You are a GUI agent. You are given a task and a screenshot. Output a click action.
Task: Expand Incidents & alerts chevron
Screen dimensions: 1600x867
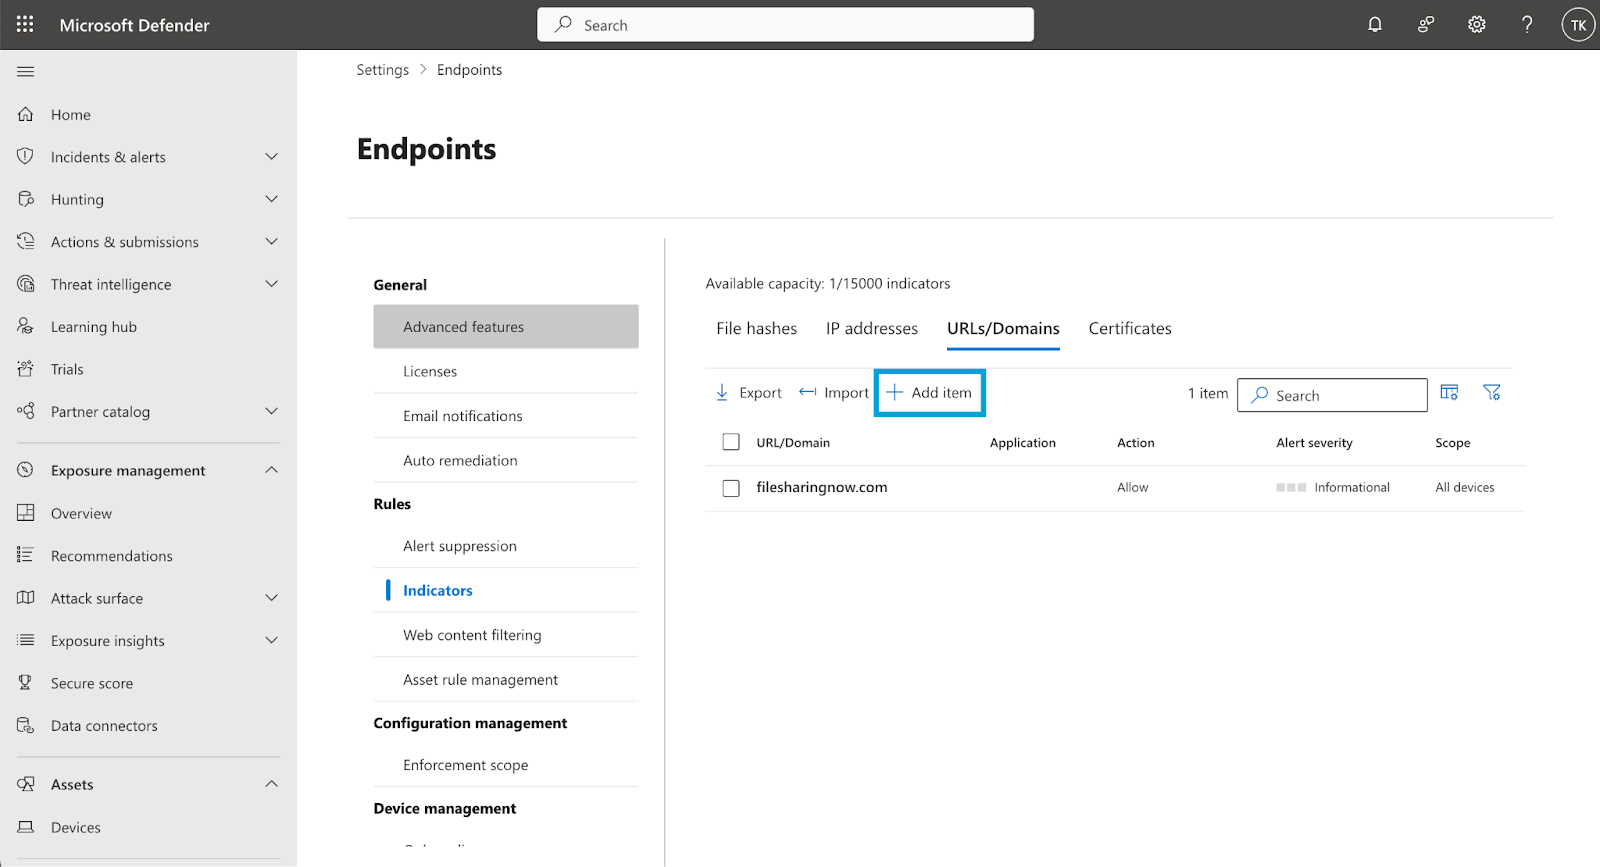pyautogui.click(x=271, y=156)
